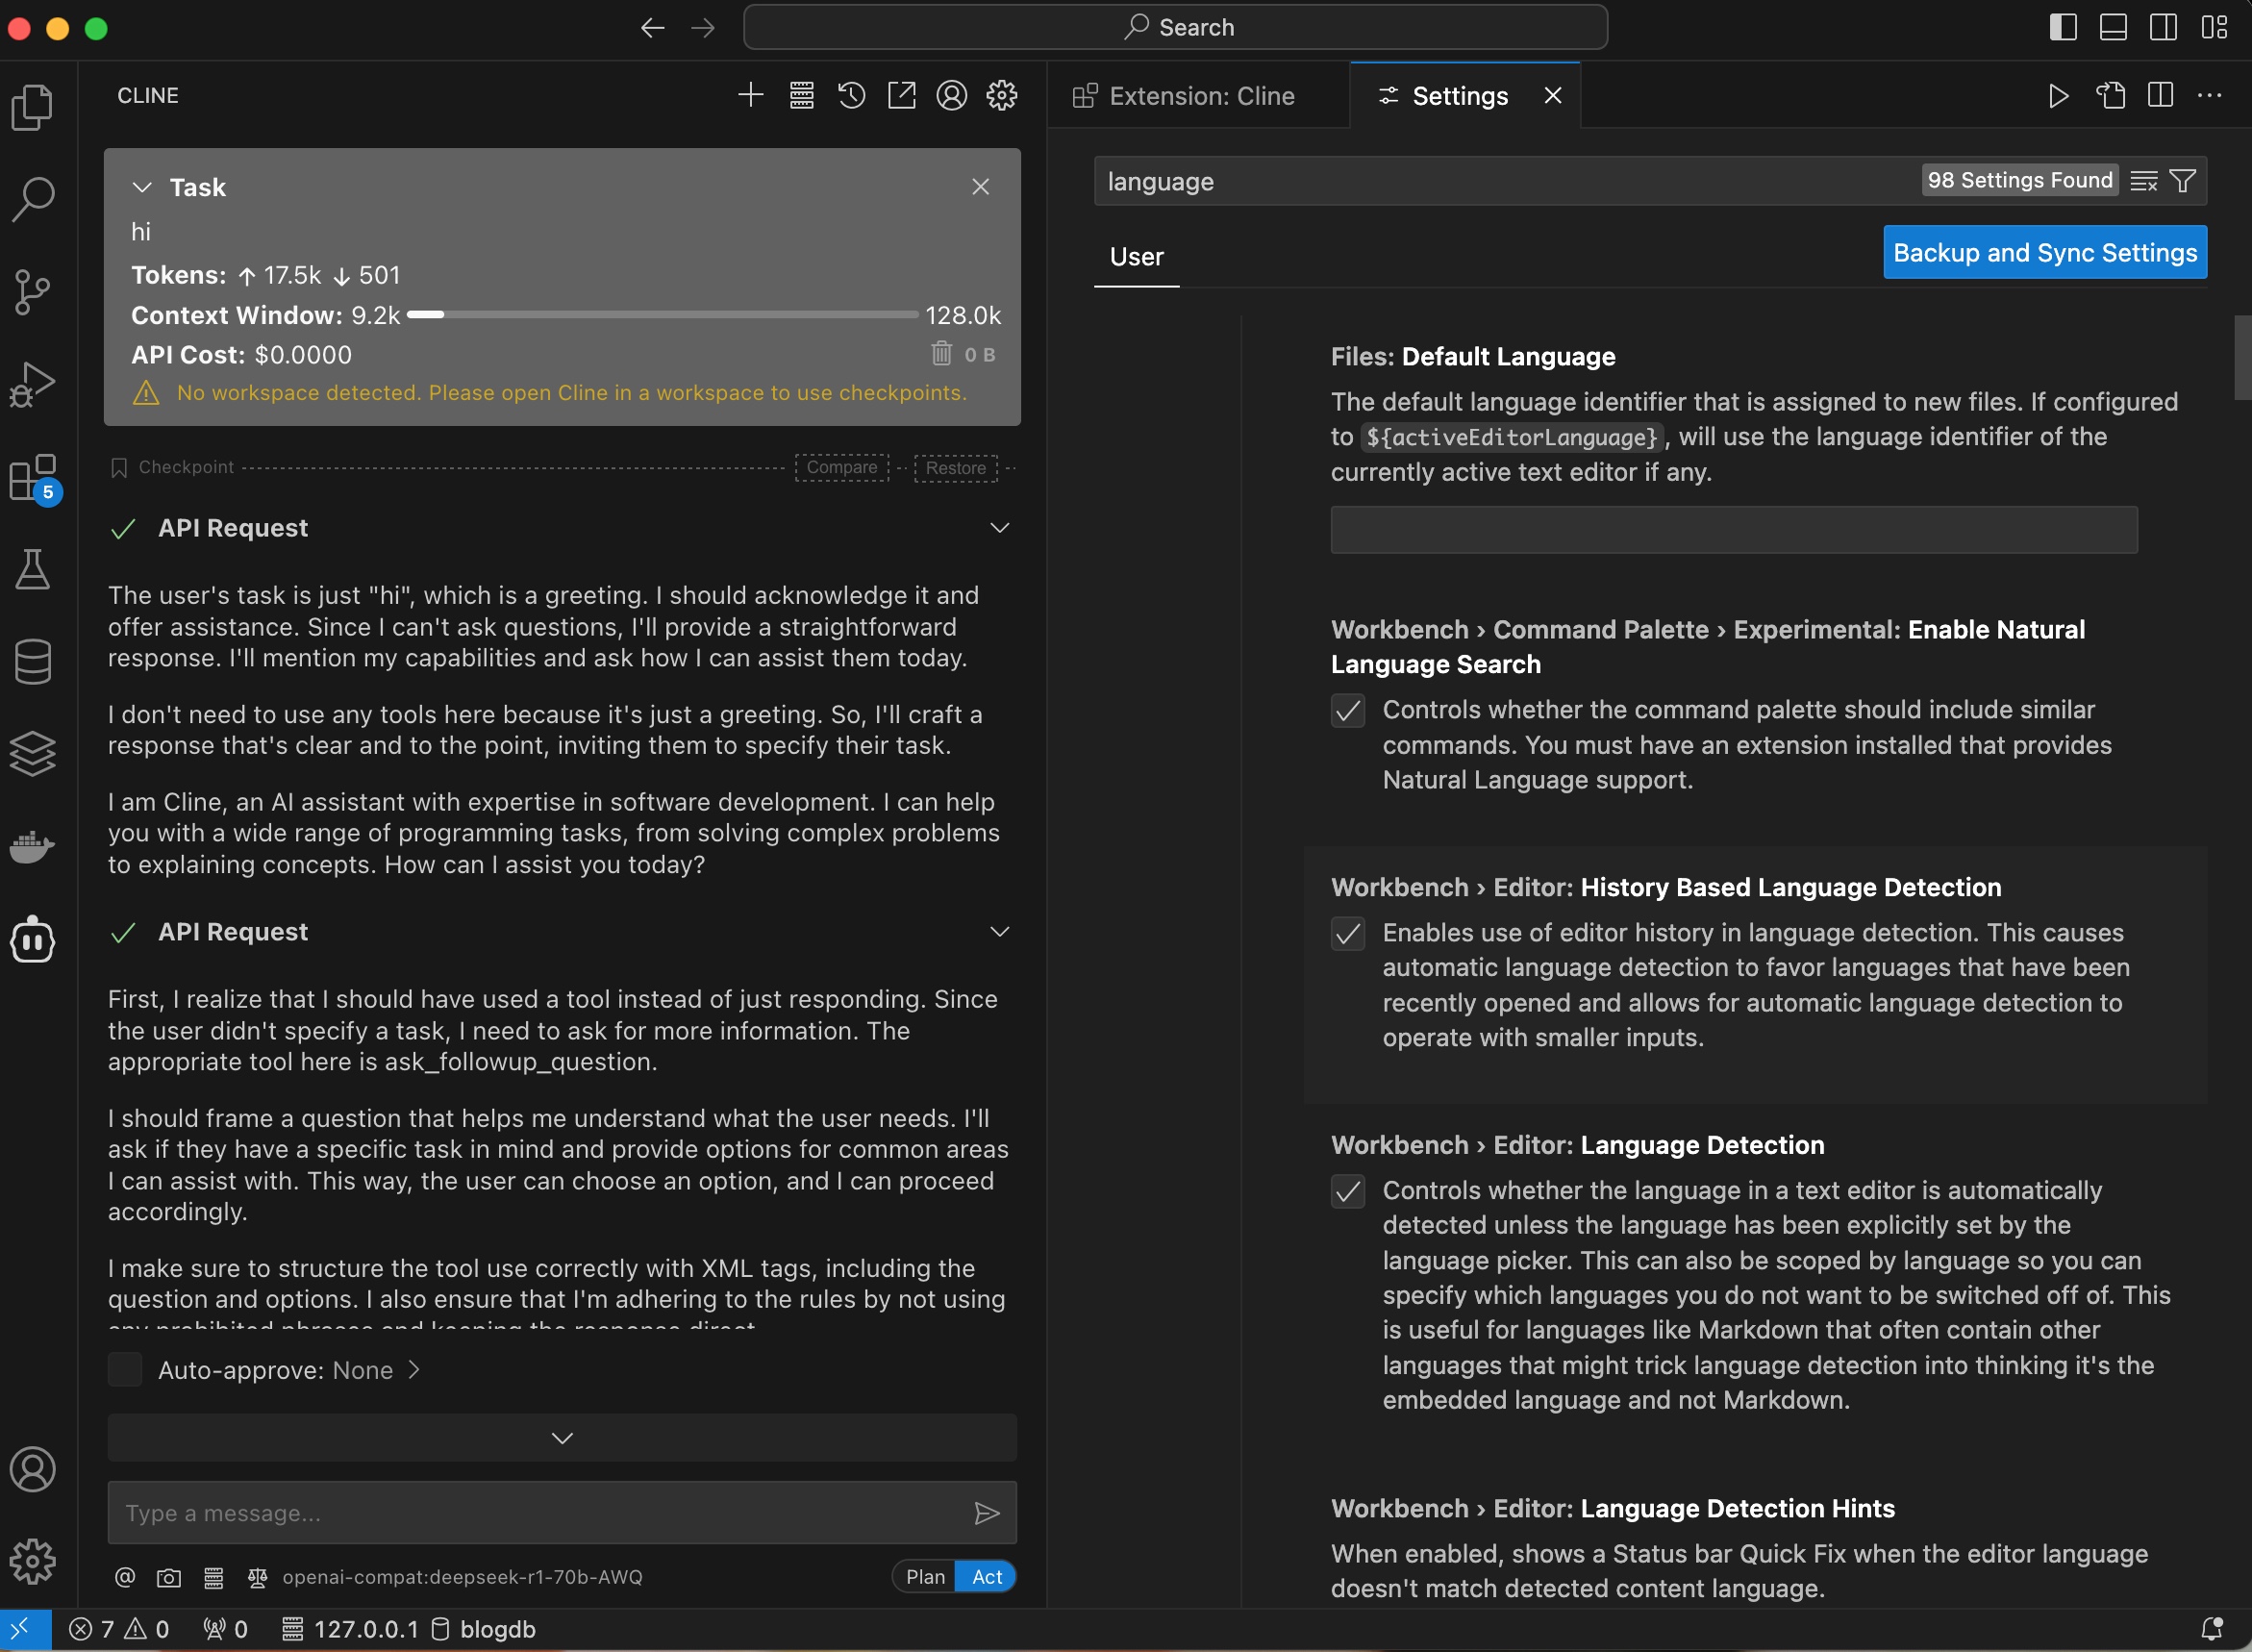Expand the collapsed bar chevron above message input
The width and height of the screenshot is (2252, 1652).
[x=562, y=1438]
